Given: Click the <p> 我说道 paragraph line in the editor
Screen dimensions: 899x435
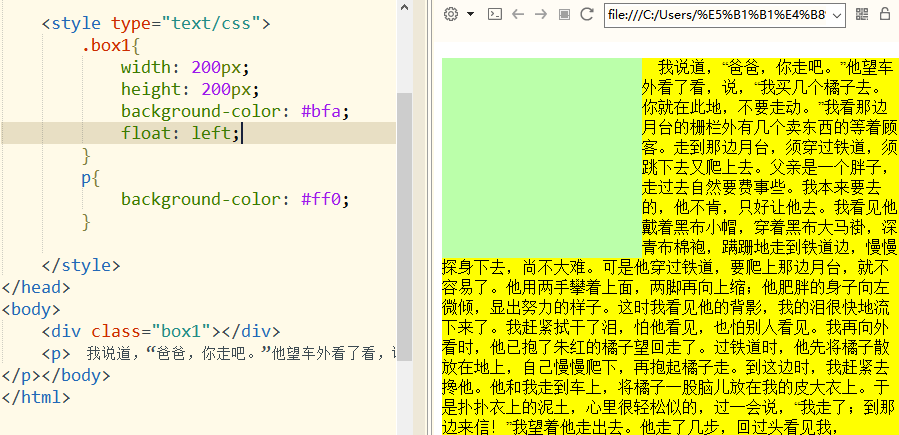Looking at the screenshot, I should [219, 353].
